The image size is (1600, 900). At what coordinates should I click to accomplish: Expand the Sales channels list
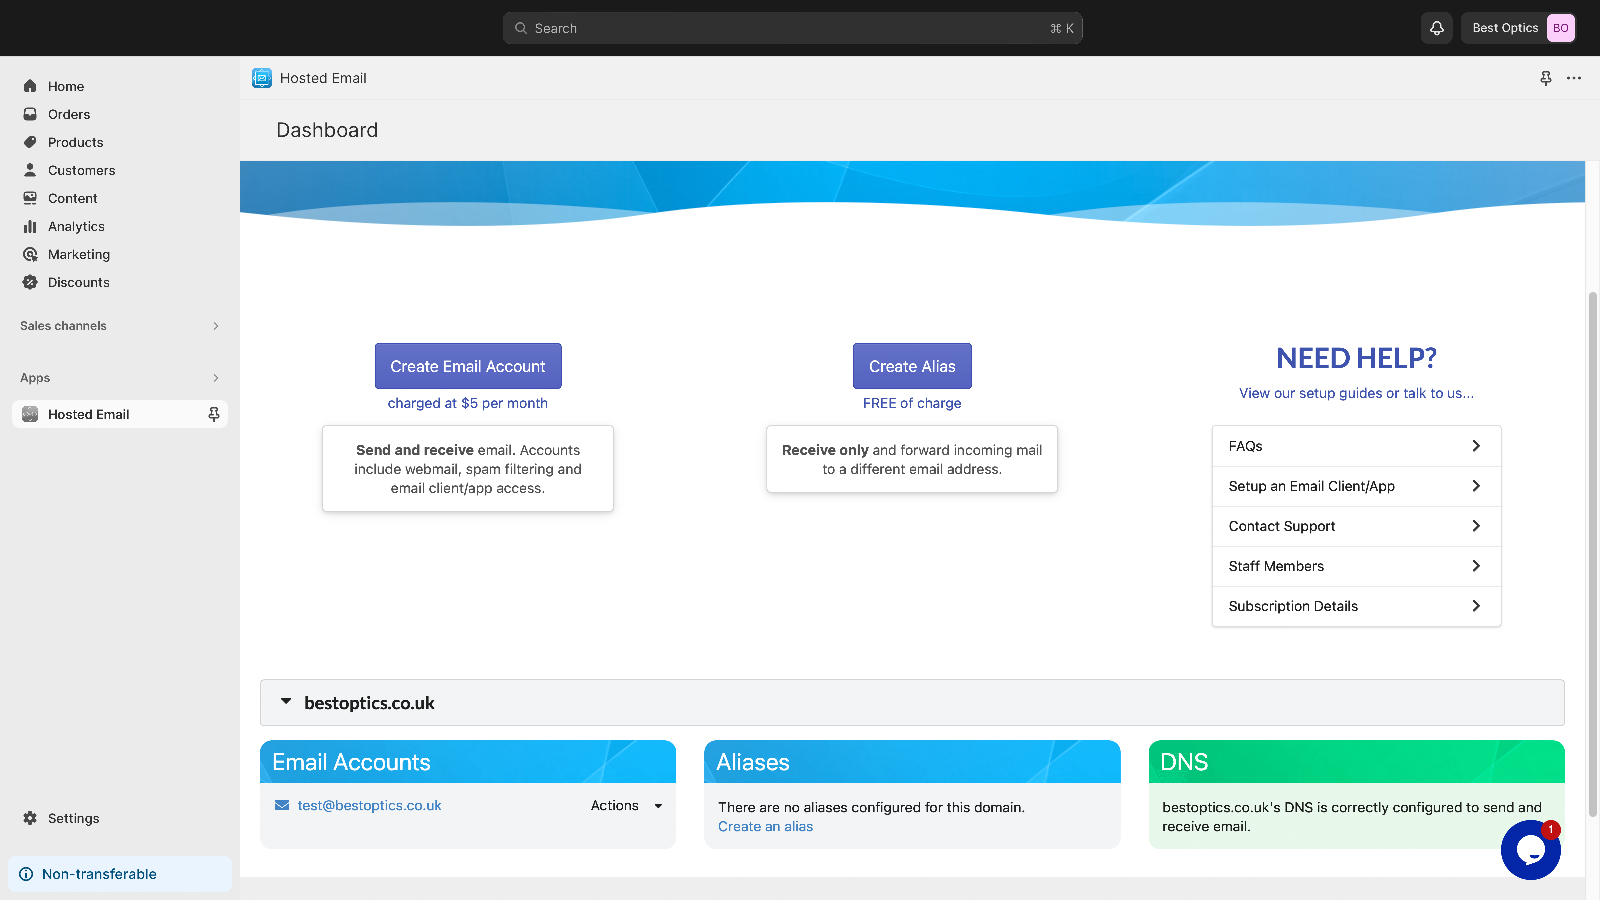[x=215, y=326]
